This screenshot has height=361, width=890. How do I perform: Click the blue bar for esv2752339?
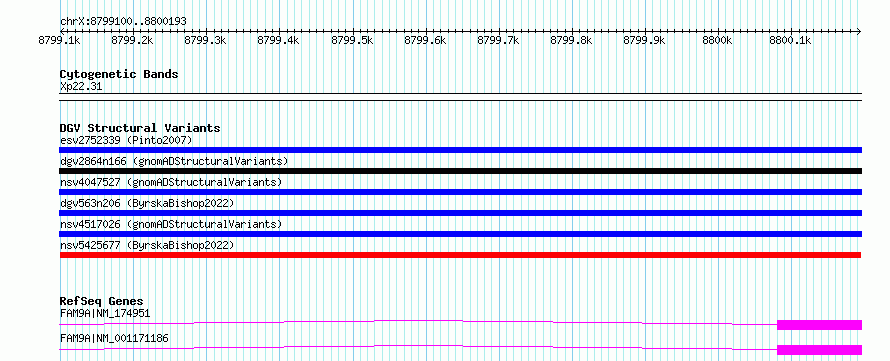460,150
